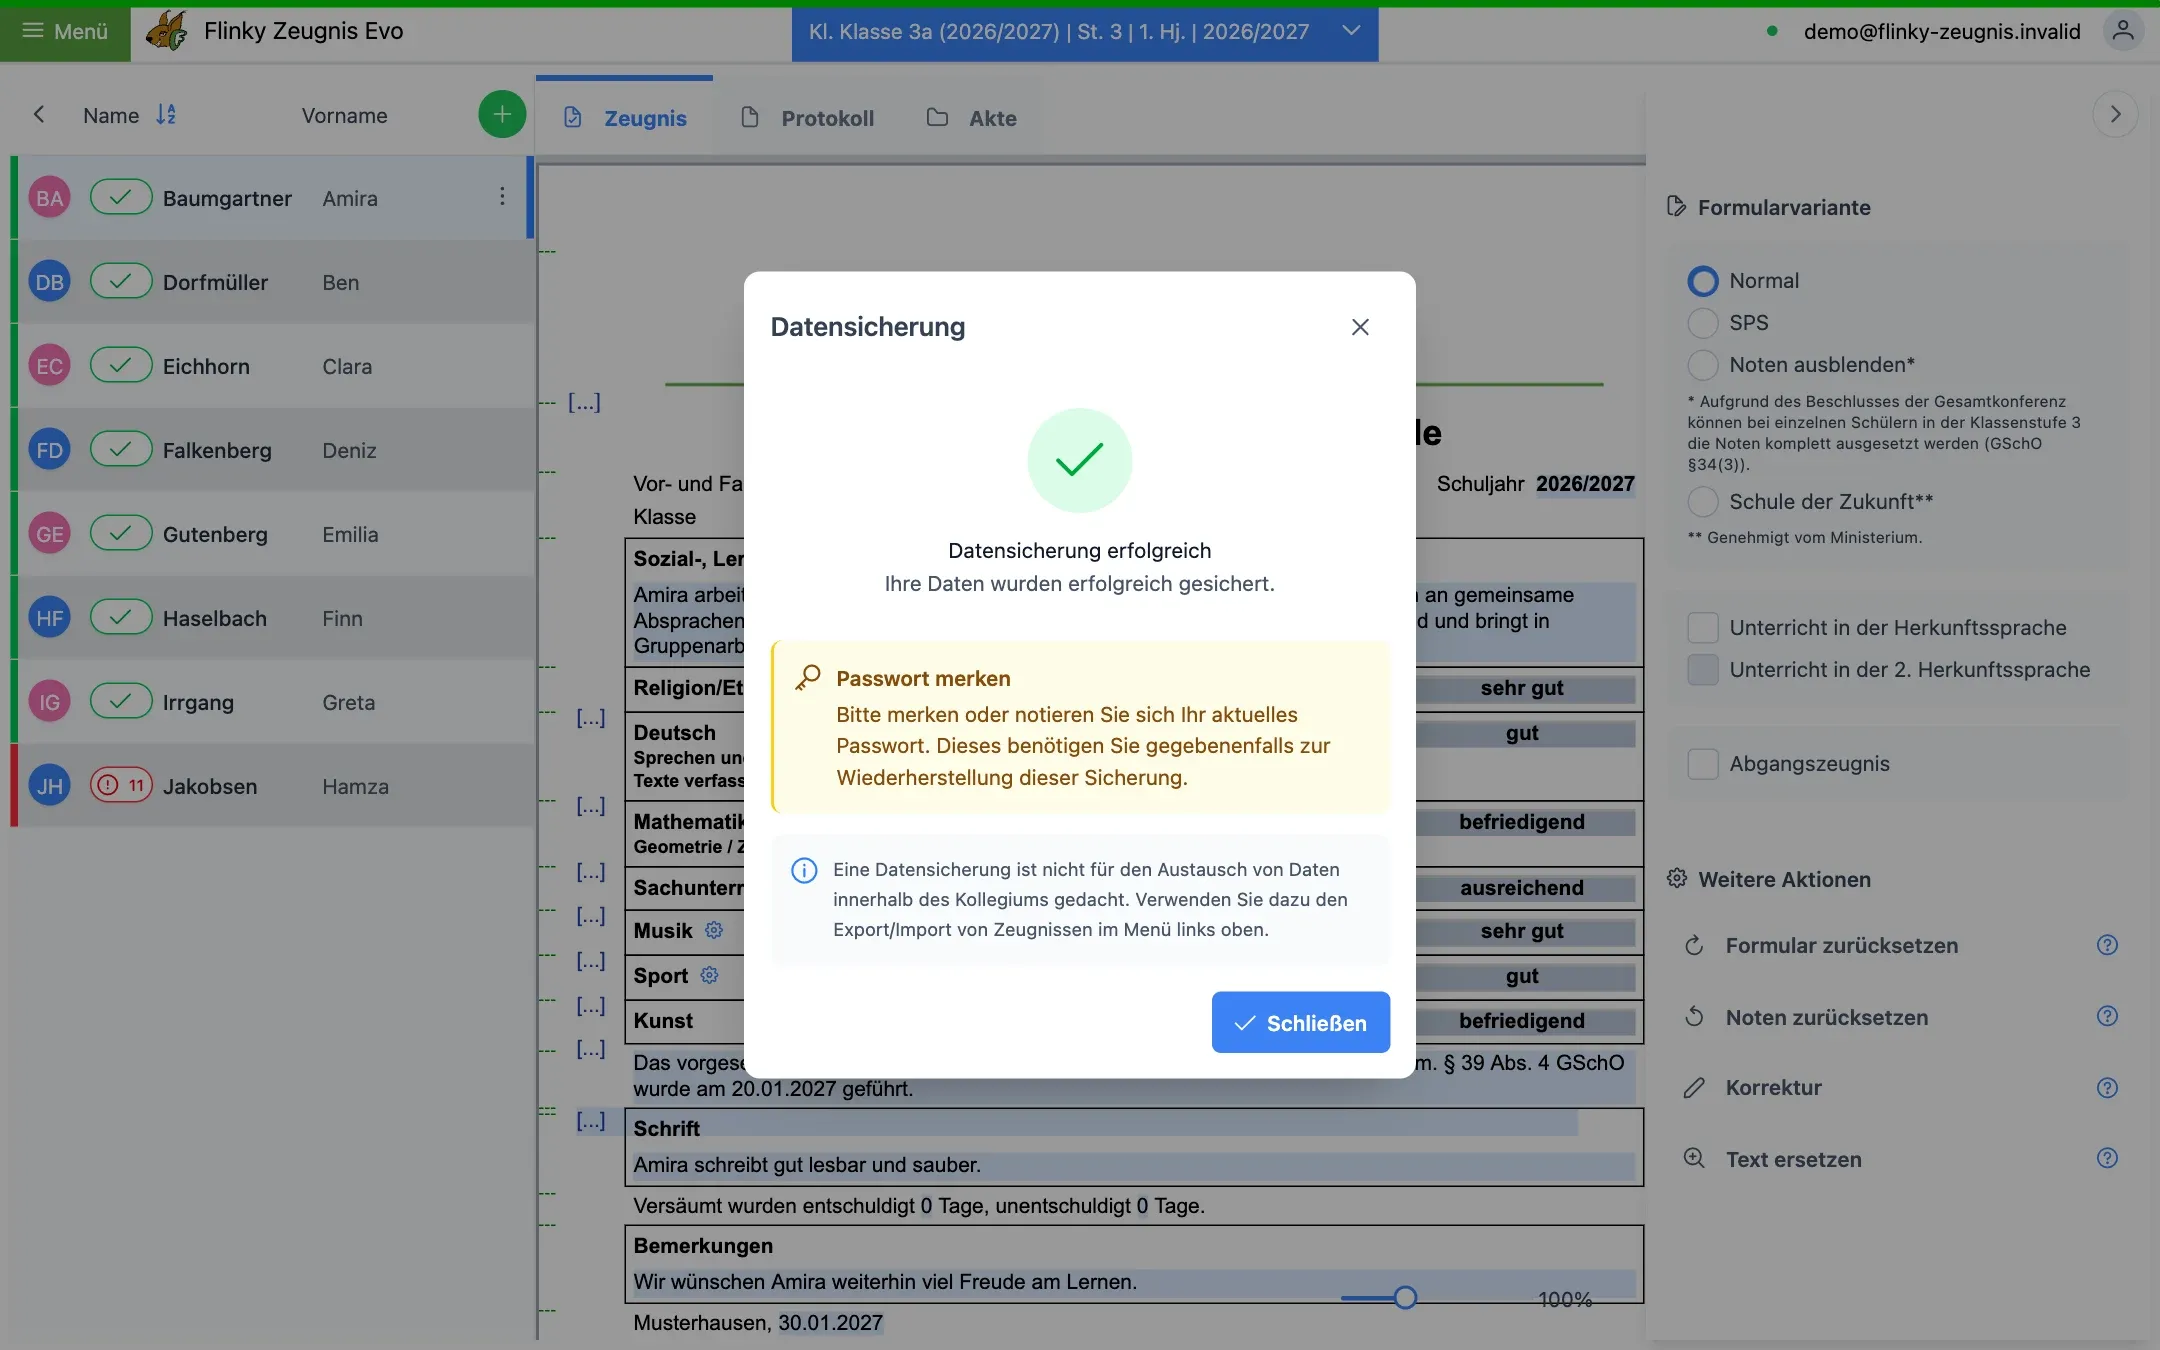Open help icon beside Korrektur
2160x1350 pixels.
point(2106,1087)
